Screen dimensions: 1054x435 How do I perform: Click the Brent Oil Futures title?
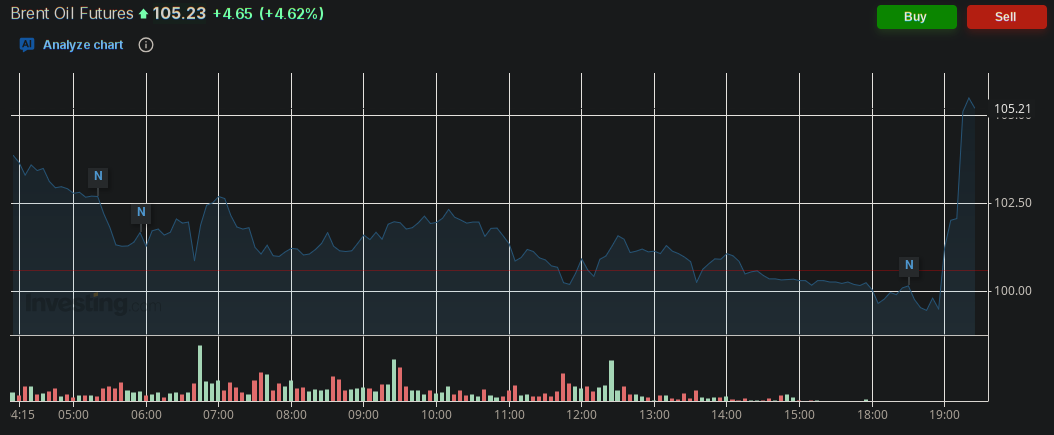click(71, 14)
